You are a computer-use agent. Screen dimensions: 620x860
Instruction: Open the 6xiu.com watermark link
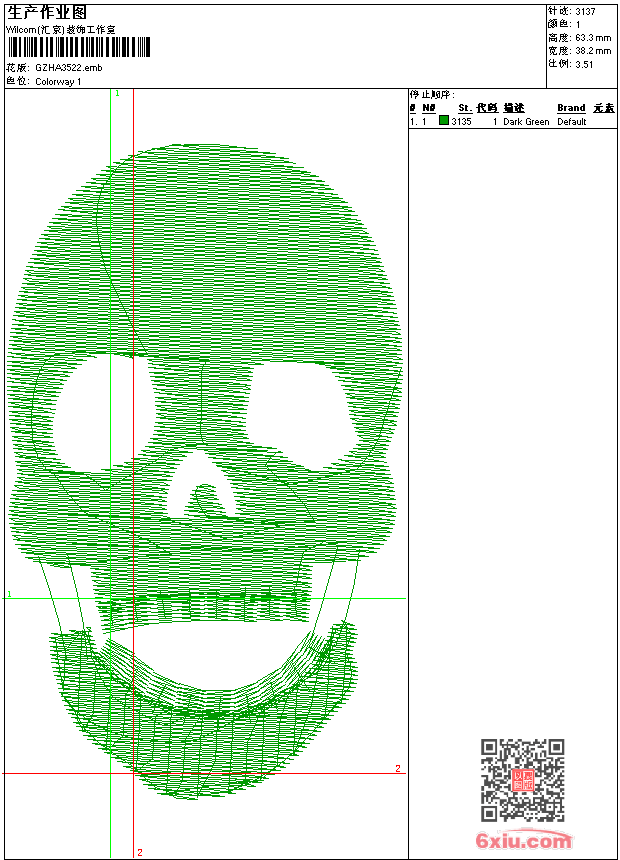pyautogui.click(x=524, y=840)
